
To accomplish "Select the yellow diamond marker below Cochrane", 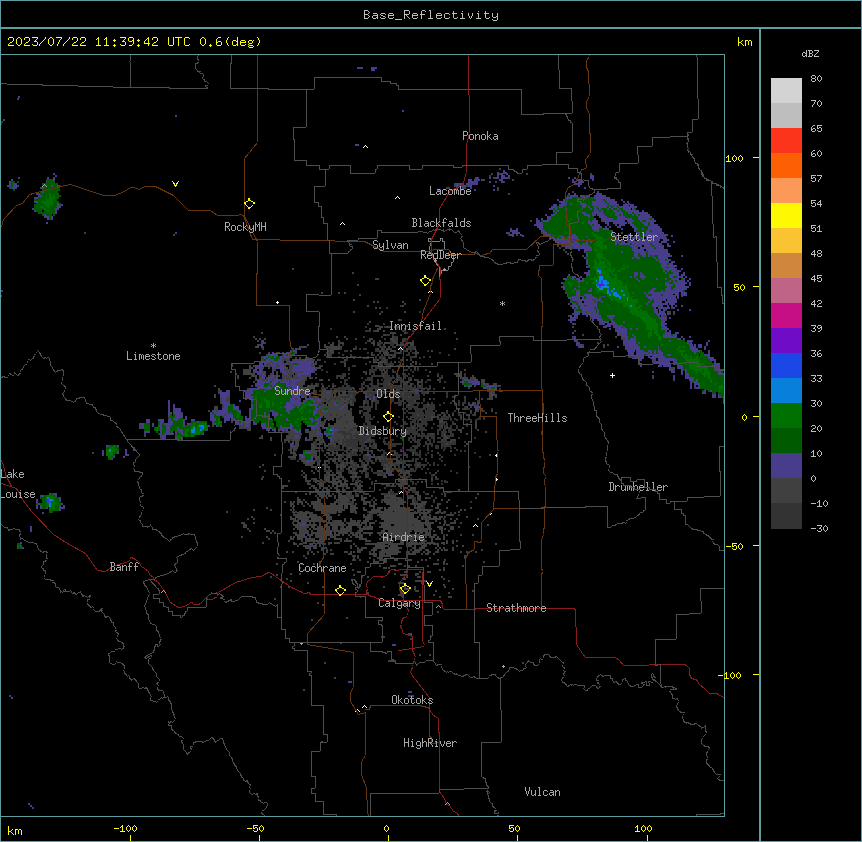I will pos(340,590).
